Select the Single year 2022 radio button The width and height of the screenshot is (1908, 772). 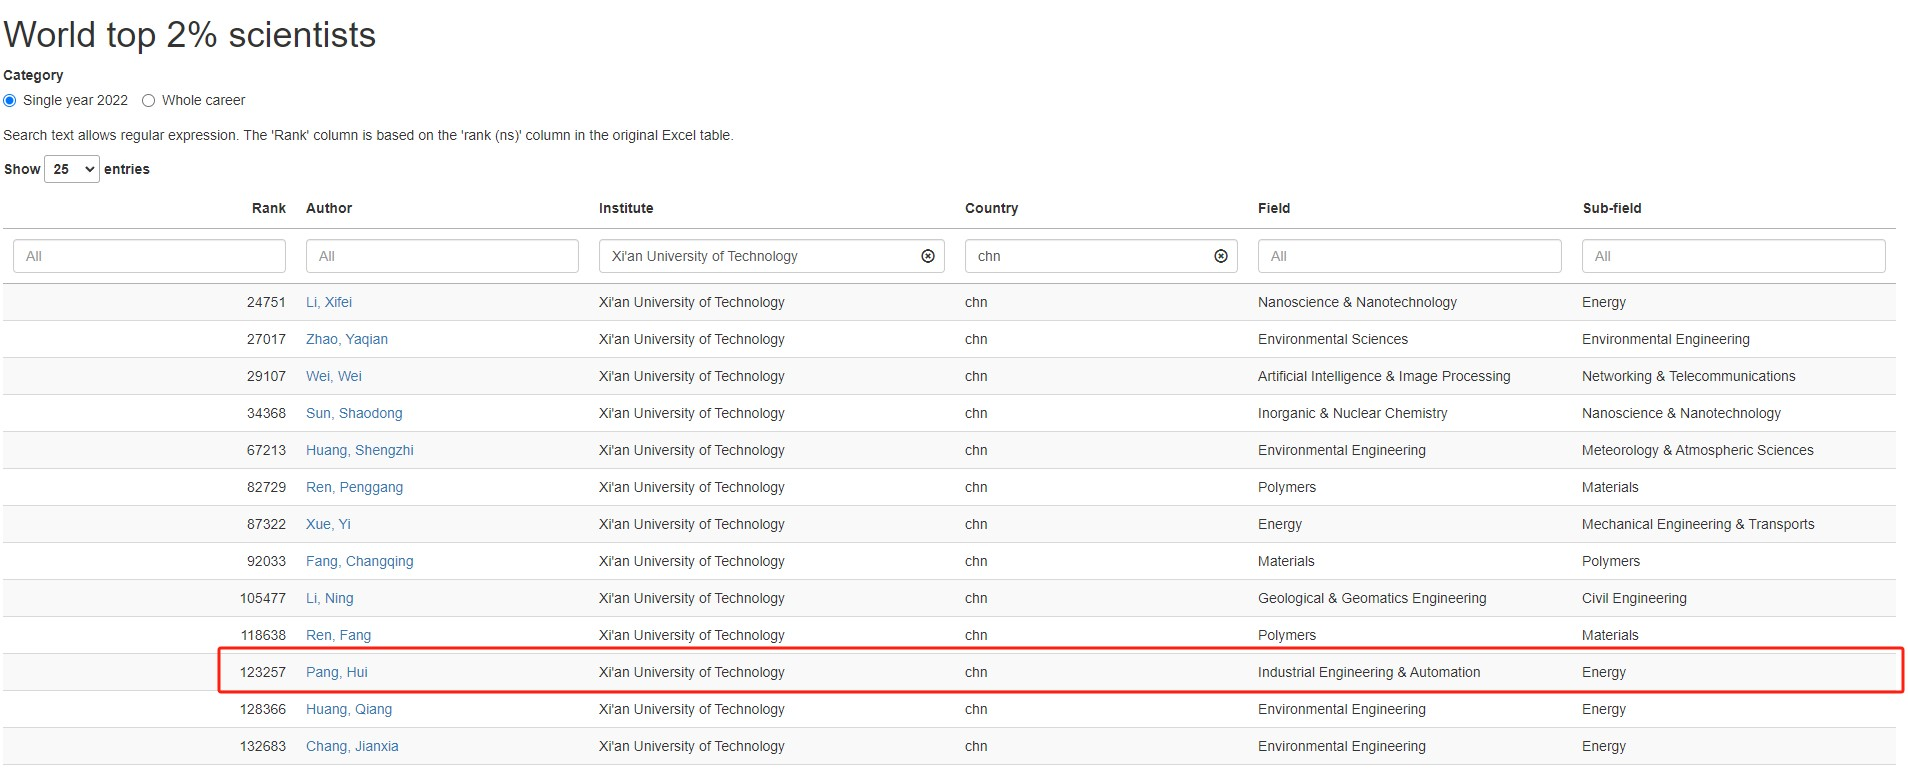click(x=10, y=100)
